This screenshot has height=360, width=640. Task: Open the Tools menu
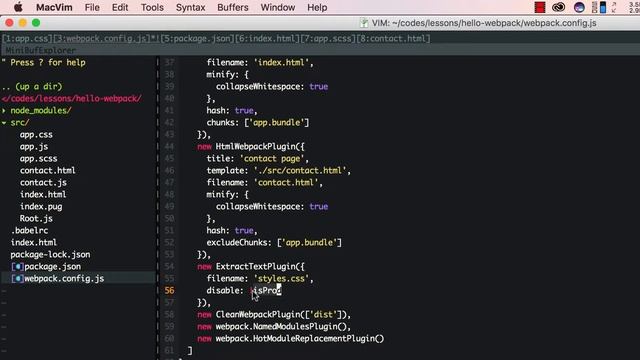pos(152,7)
